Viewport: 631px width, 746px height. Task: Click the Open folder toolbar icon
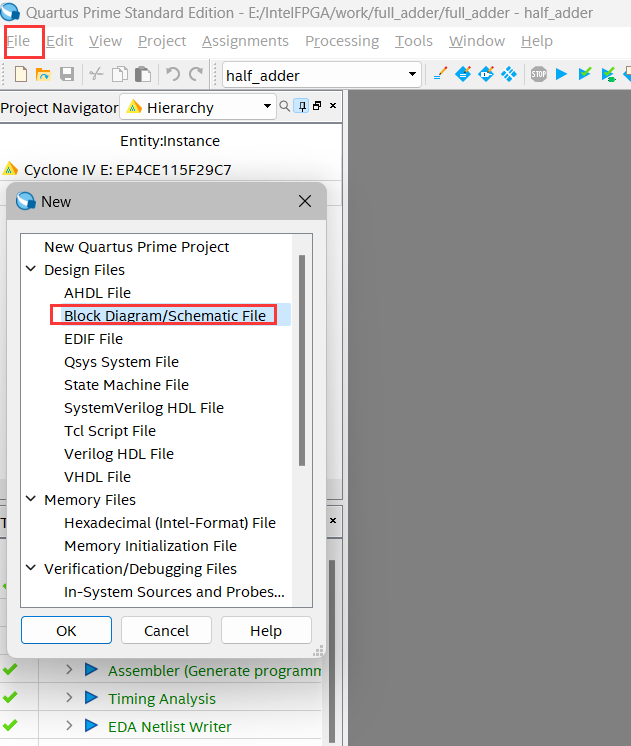pyautogui.click(x=43, y=75)
